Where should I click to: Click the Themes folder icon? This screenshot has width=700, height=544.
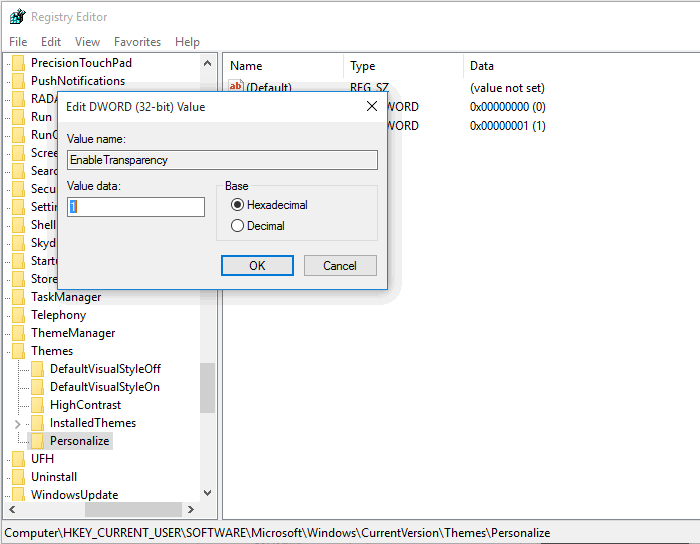[x=19, y=351]
